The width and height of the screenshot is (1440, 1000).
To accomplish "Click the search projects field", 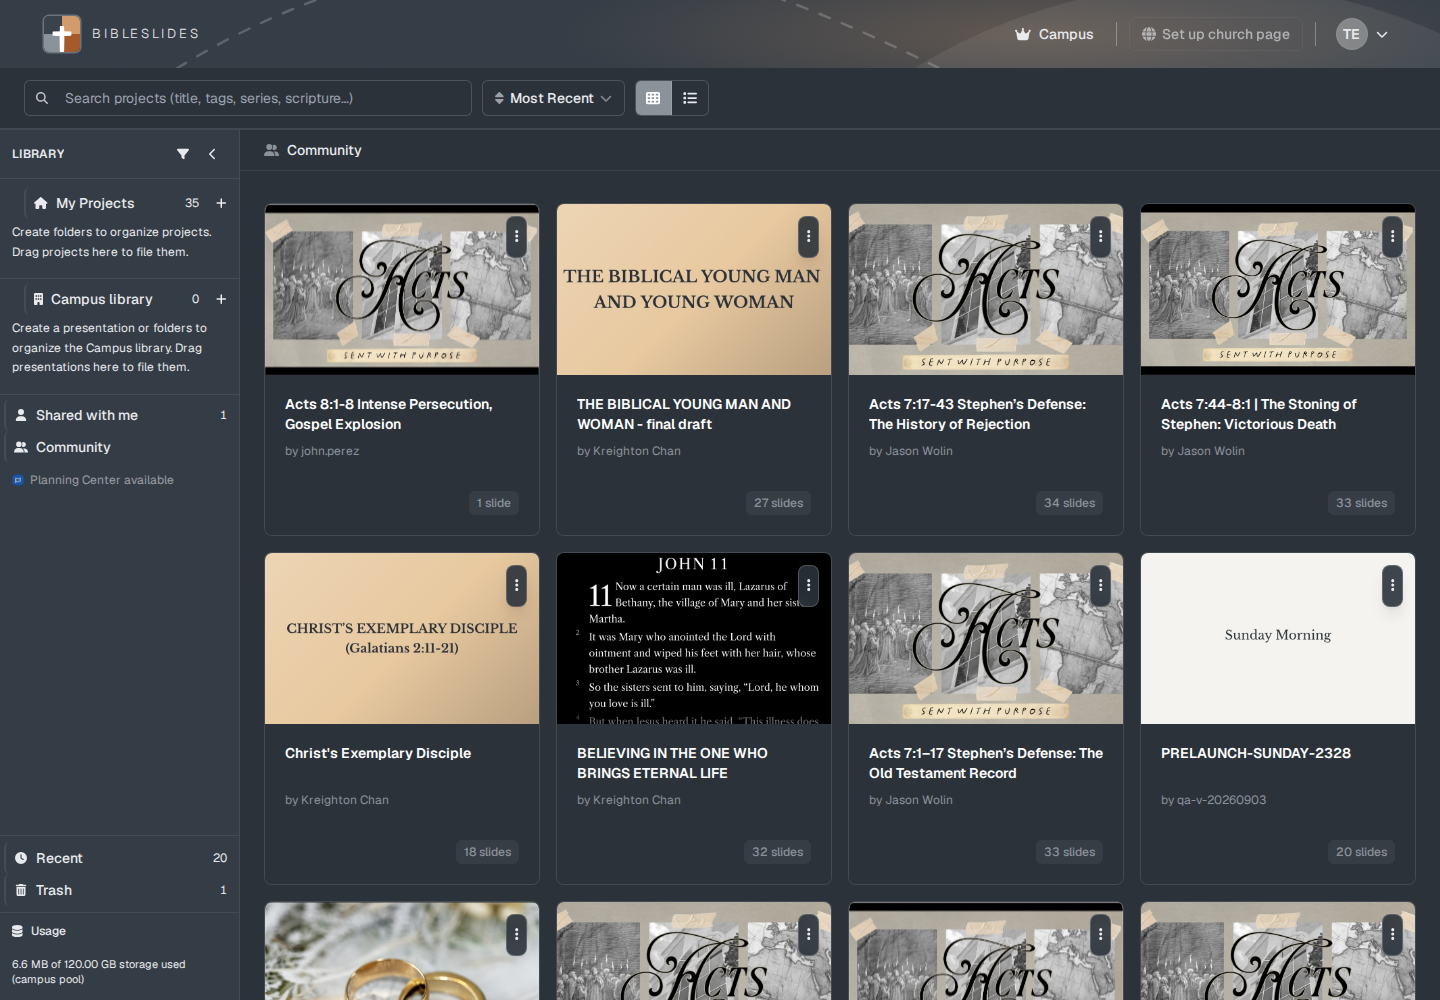I will 248,98.
